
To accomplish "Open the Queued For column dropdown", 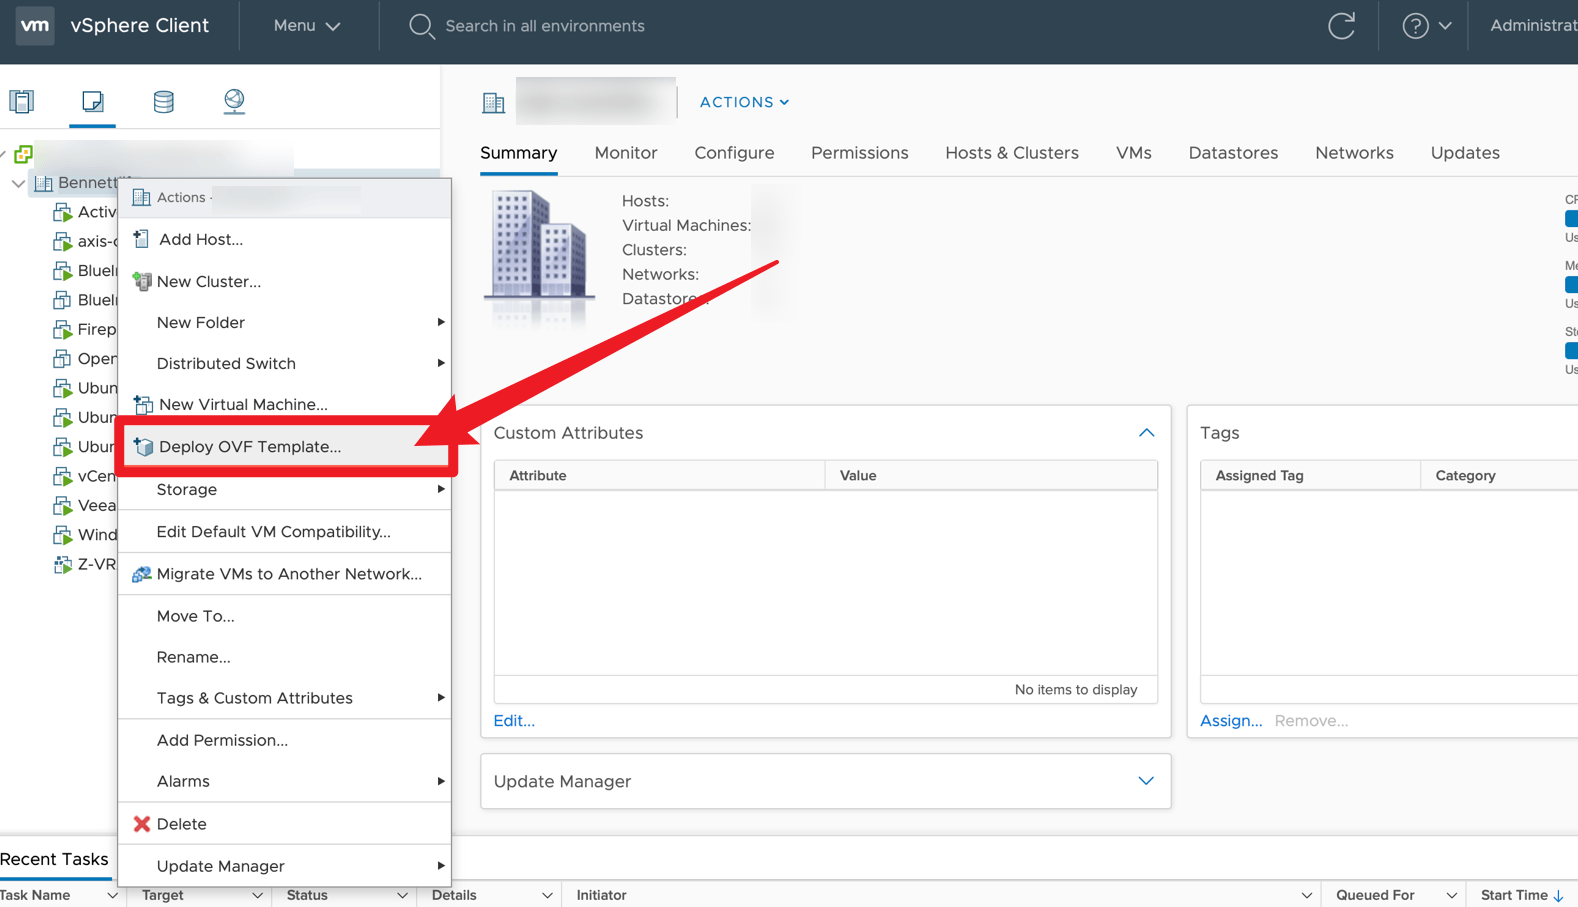I will (1451, 896).
